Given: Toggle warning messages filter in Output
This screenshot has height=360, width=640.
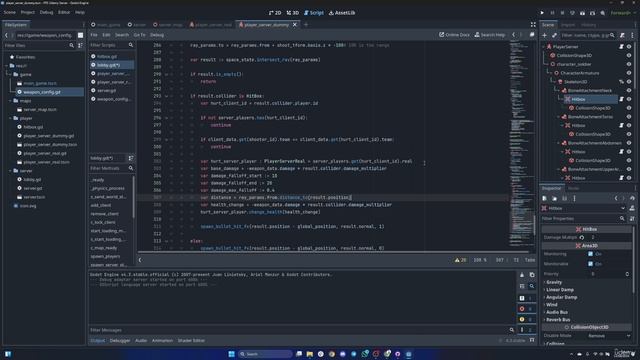Looking at the screenshot, I should (526, 319).
